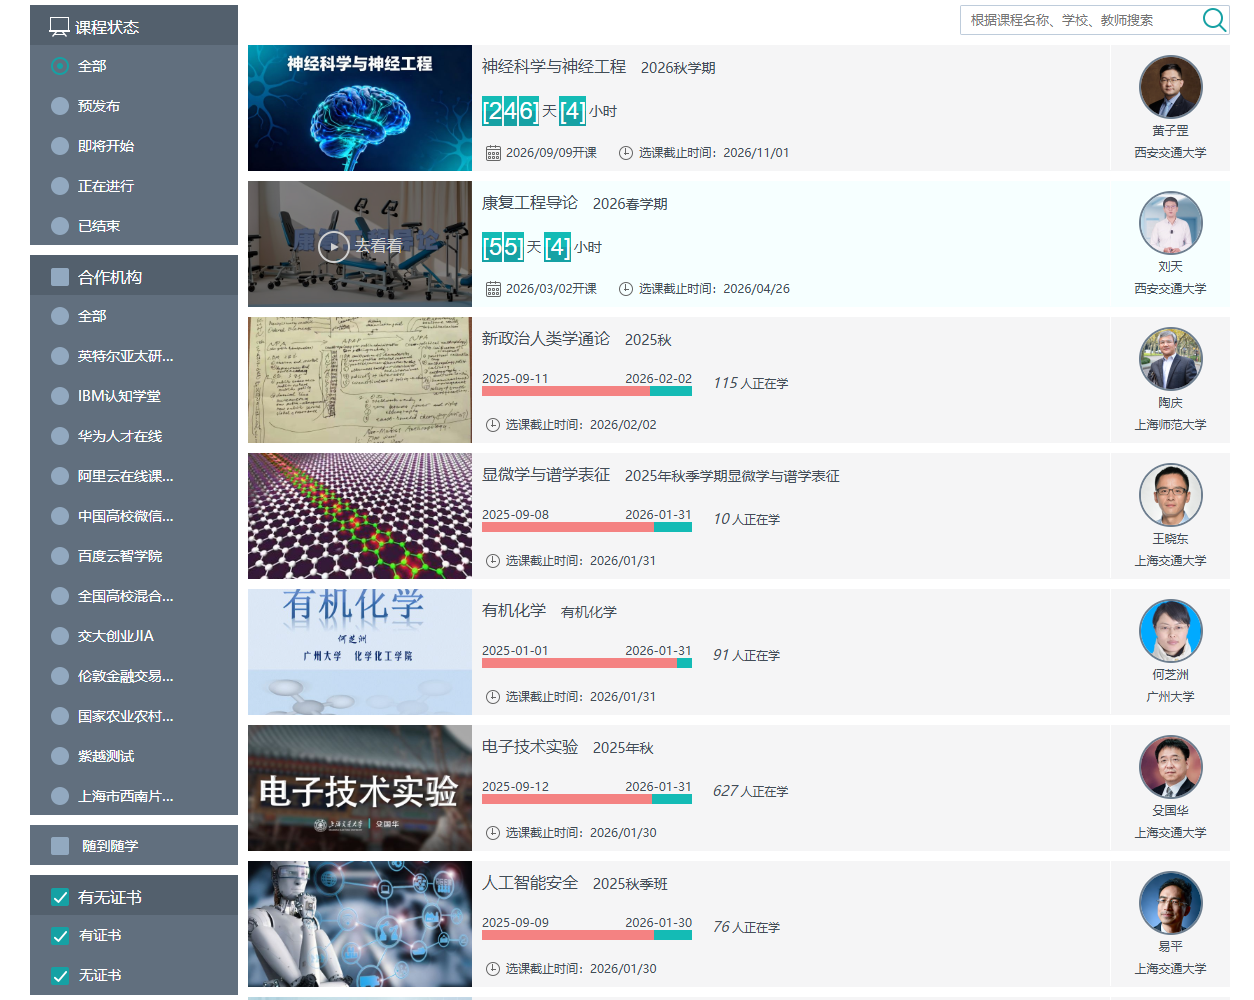This screenshot has width=1254, height=1000.
Task: Click 西安交通大学 under 黄子罡
Action: click(x=1170, y=153)
